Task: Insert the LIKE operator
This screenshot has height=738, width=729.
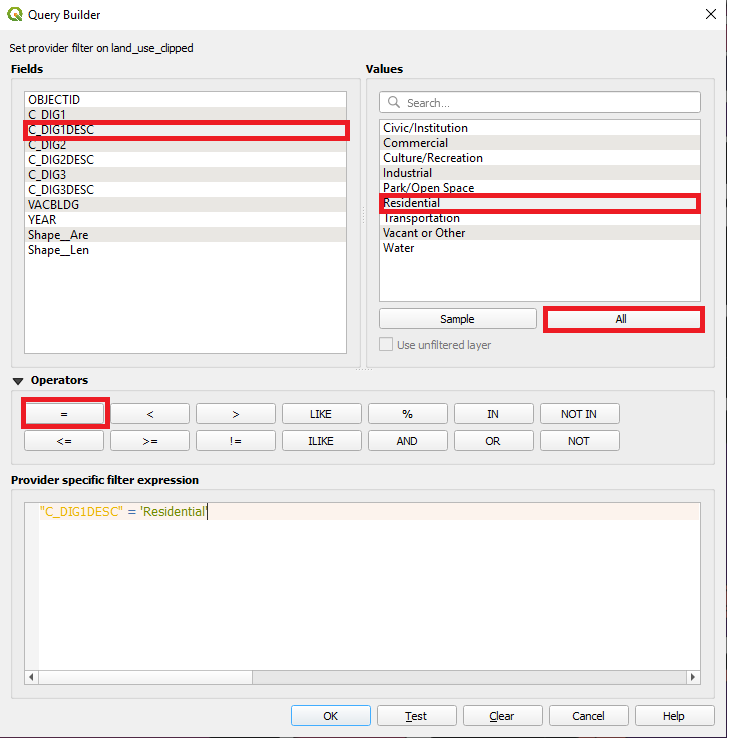Action: [321, 414]
